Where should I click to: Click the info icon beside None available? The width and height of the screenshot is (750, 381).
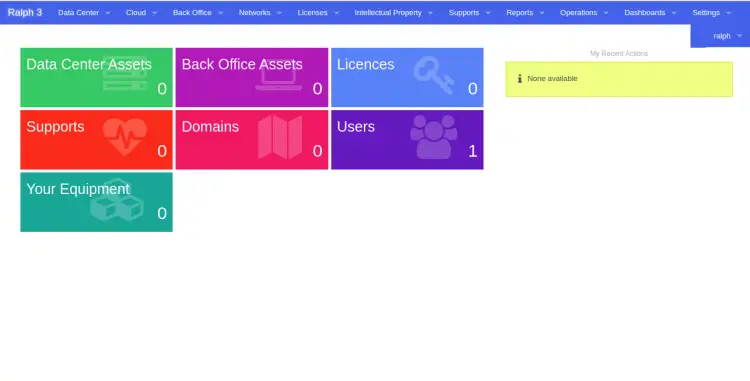coord(519,78)
